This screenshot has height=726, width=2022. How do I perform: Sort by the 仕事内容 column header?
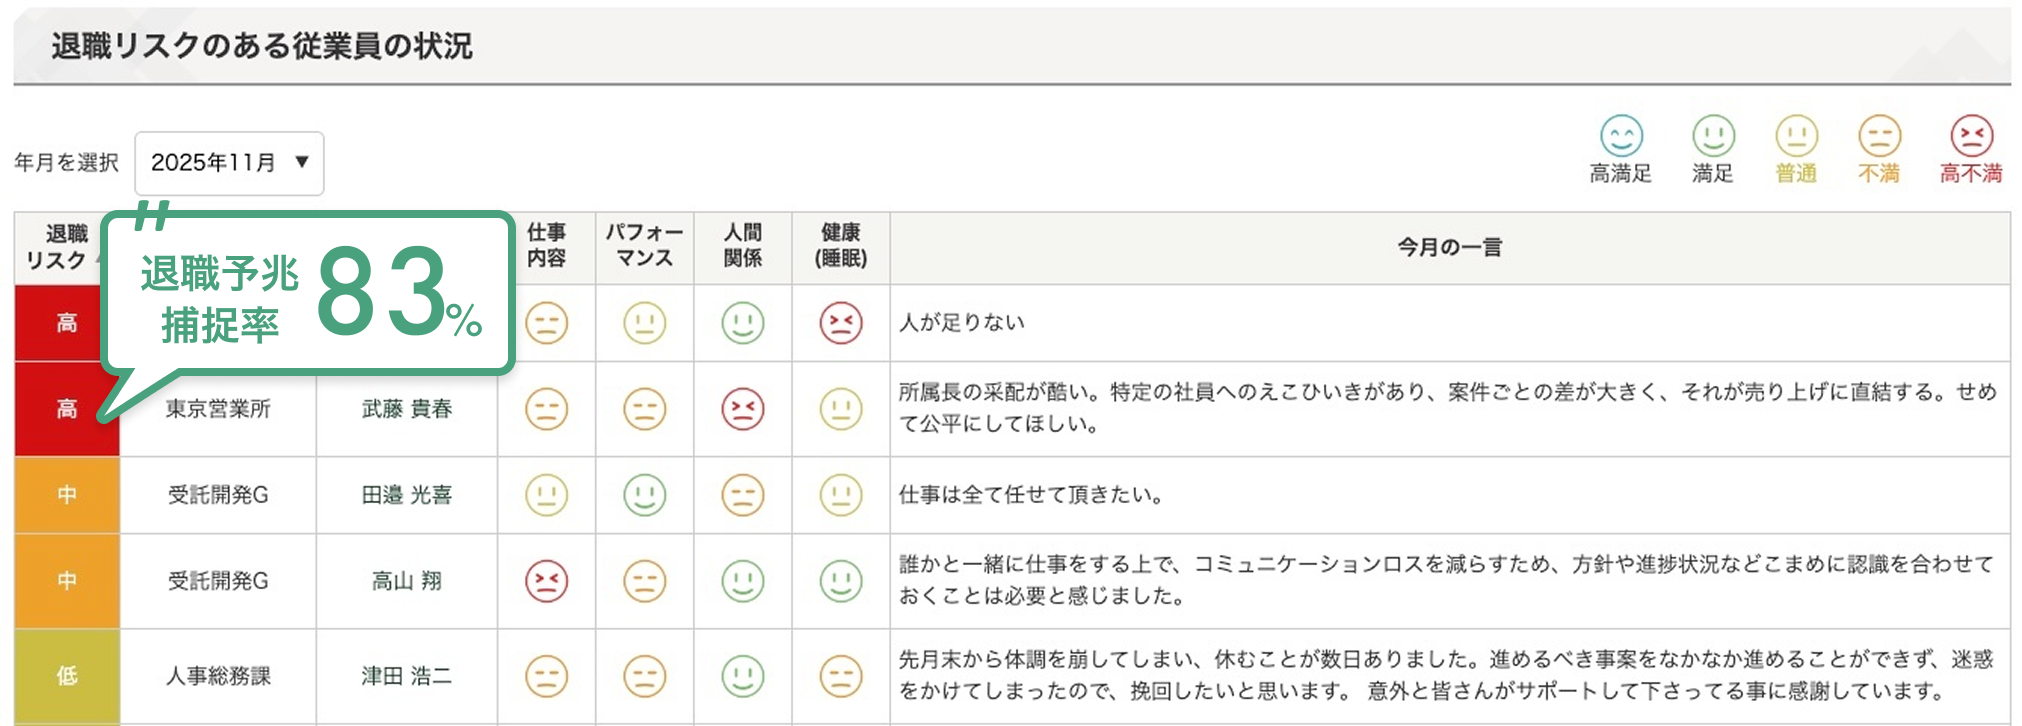(x=546, y=246)
